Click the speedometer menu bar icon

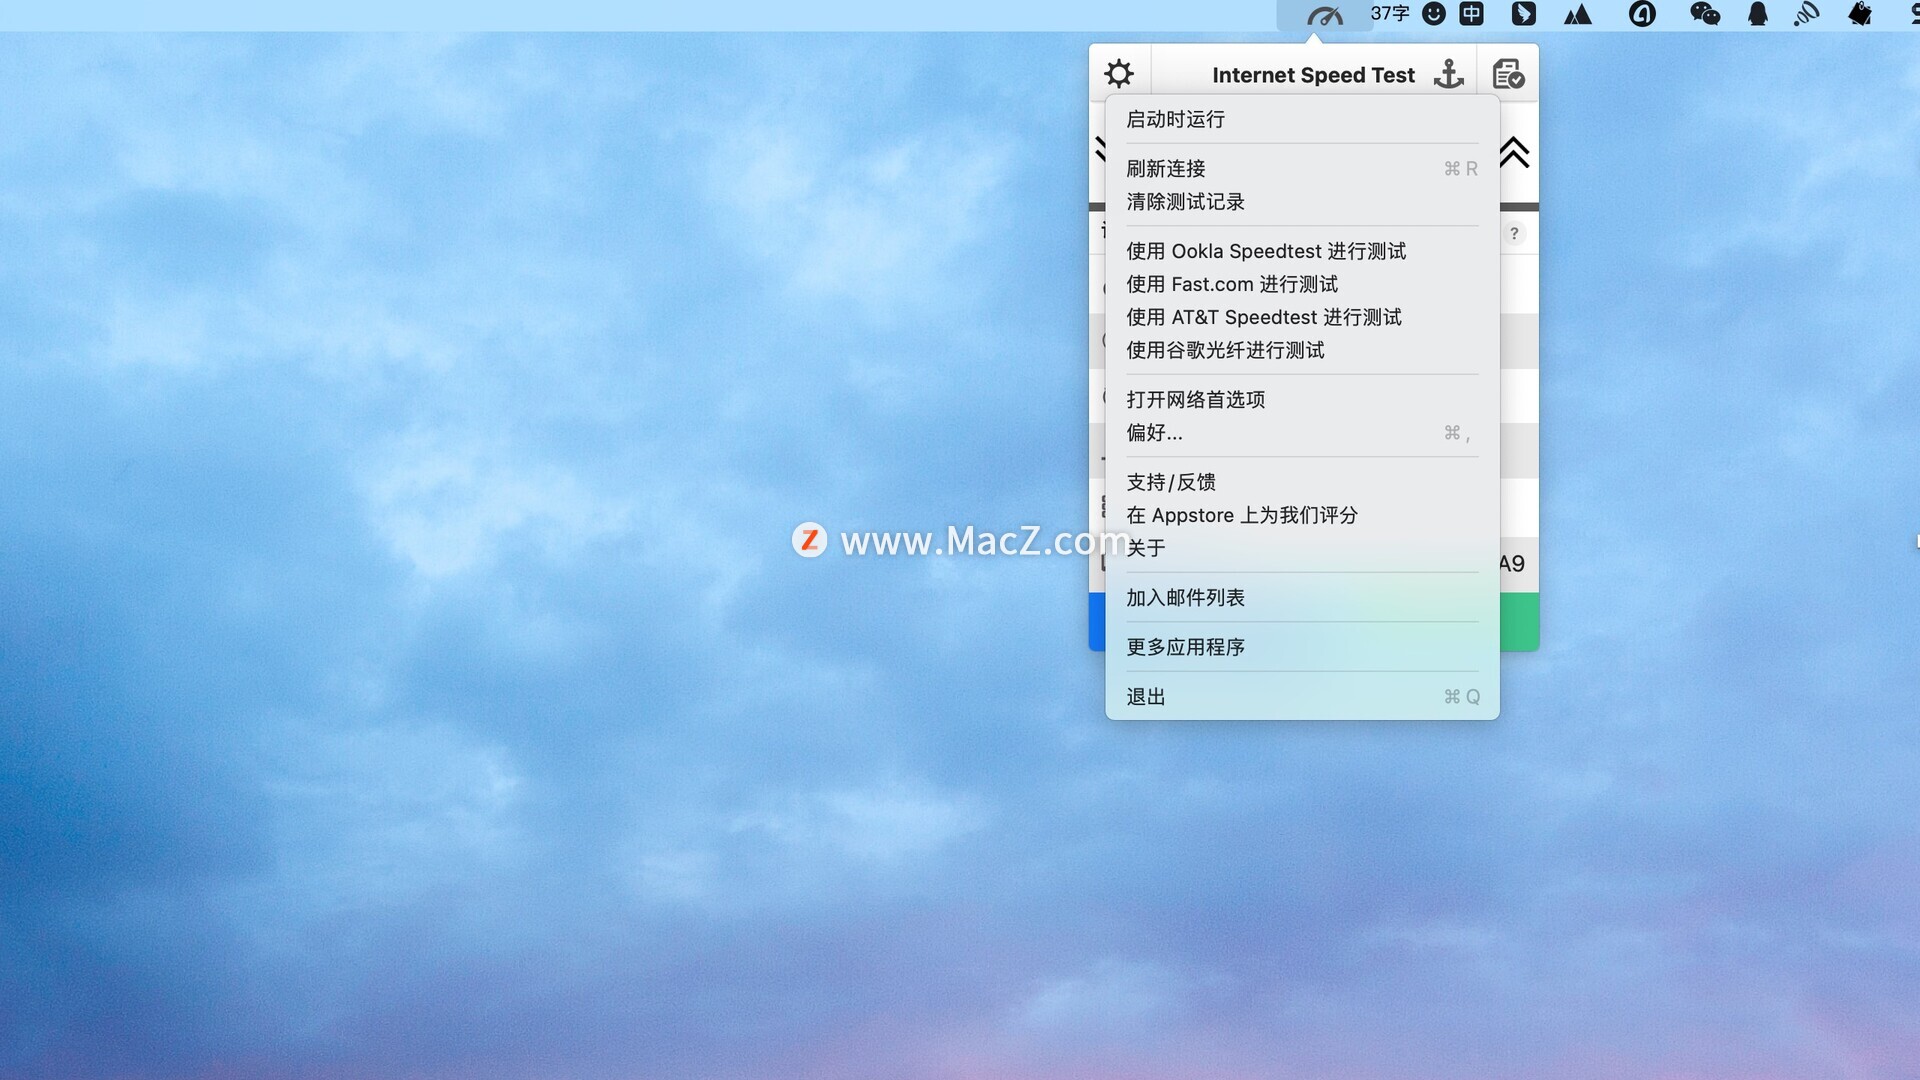pos(1325,15)
